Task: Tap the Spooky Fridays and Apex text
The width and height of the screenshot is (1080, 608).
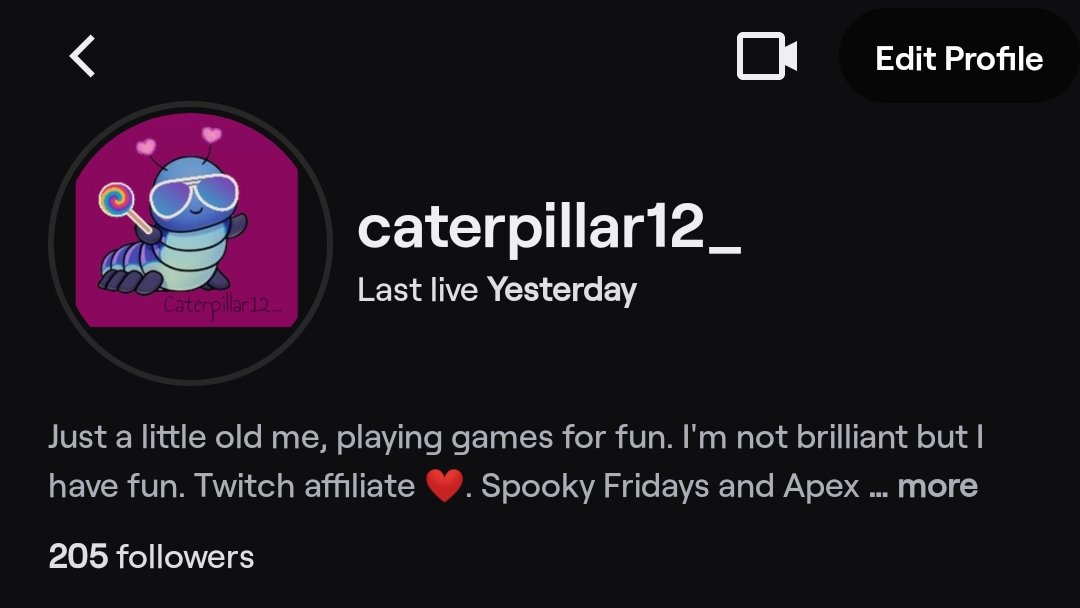Action: tap(670, 486)
